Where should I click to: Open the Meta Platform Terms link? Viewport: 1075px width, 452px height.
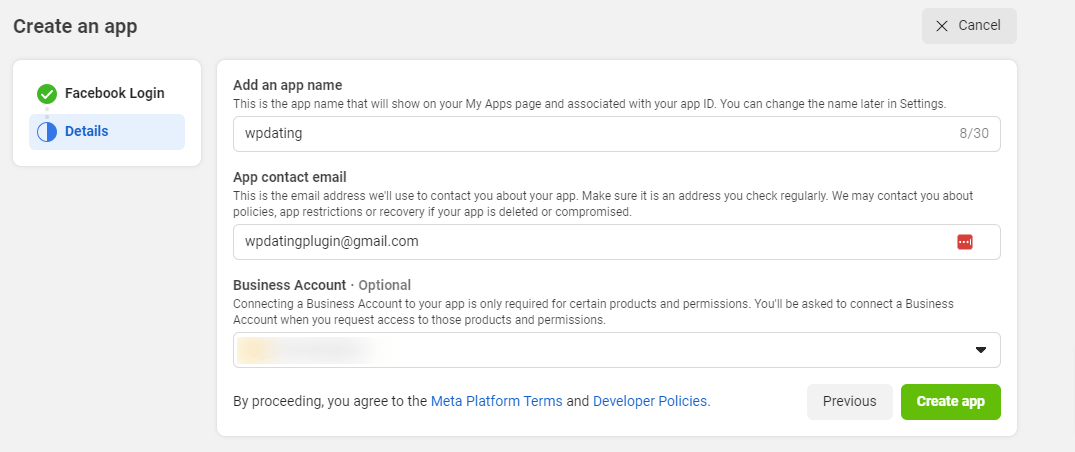point(496,401)
